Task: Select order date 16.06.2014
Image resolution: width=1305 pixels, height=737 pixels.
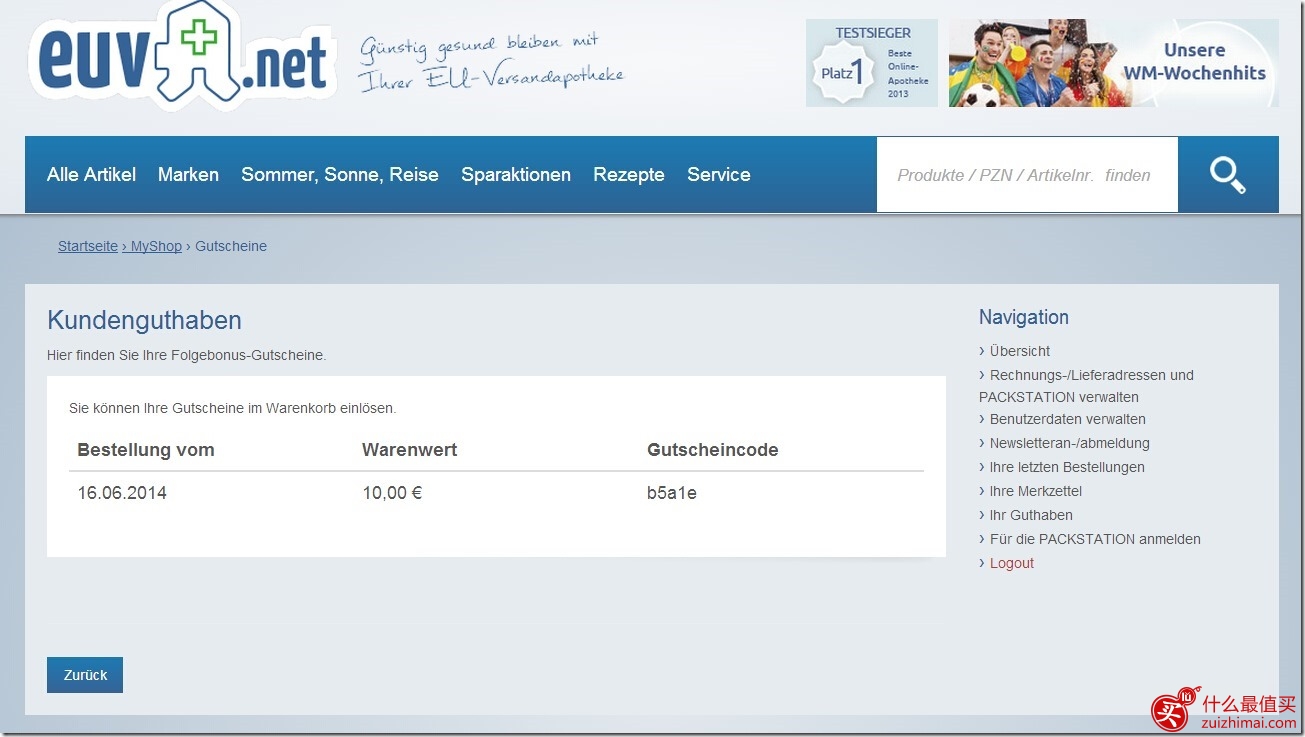Action: 122,493
